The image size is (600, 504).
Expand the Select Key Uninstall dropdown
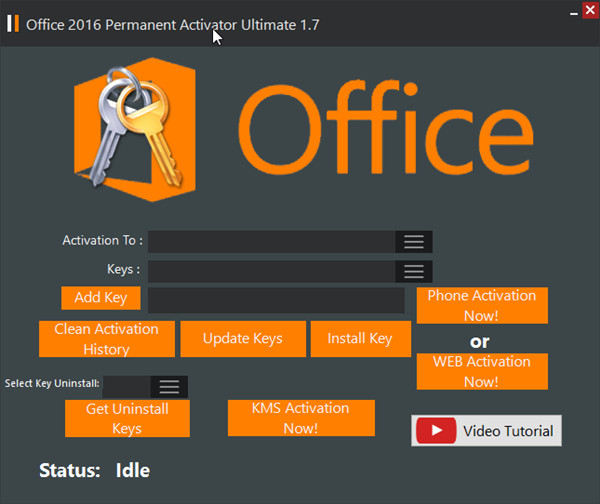click(169, 387)
